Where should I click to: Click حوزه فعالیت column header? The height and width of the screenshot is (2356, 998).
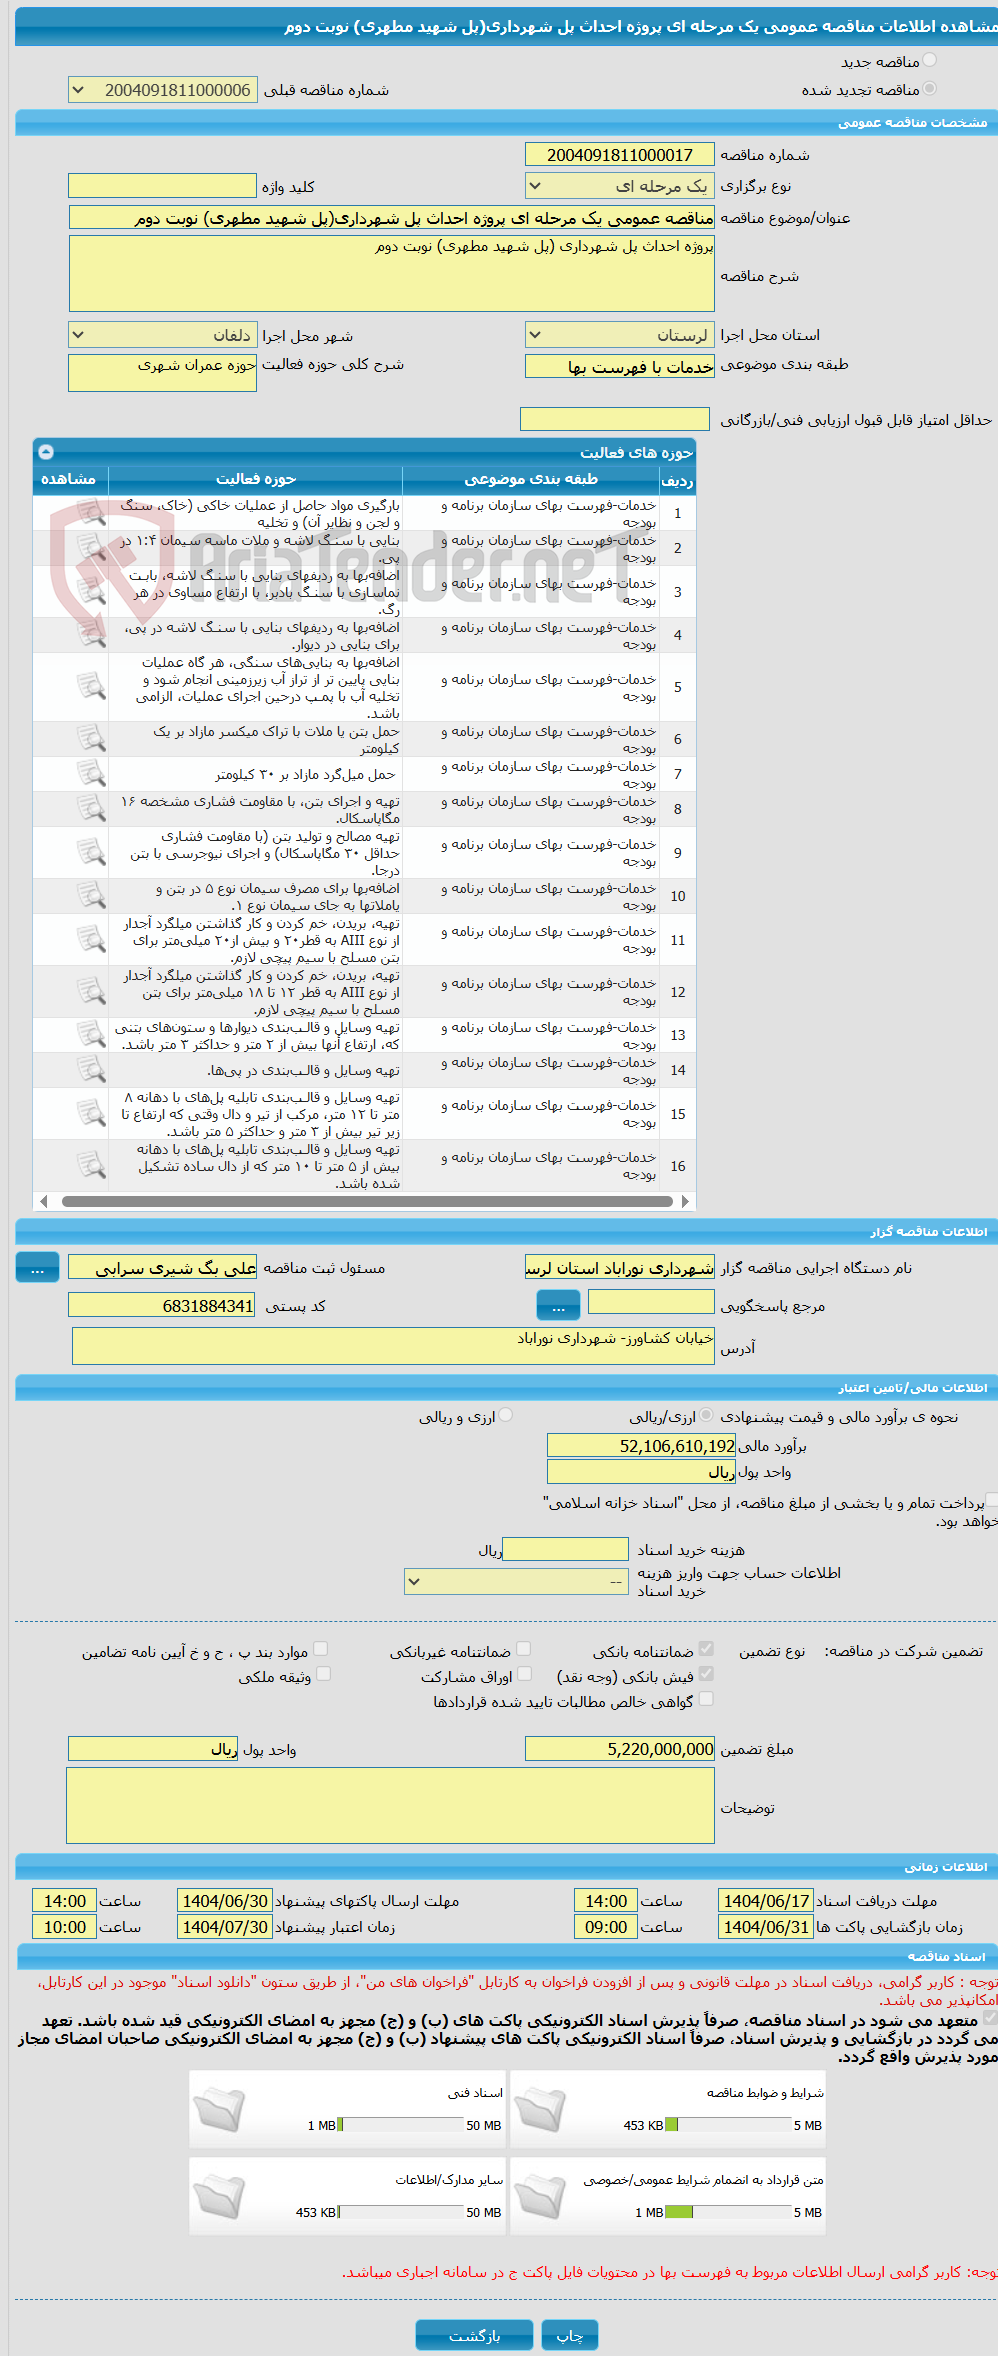255,479
